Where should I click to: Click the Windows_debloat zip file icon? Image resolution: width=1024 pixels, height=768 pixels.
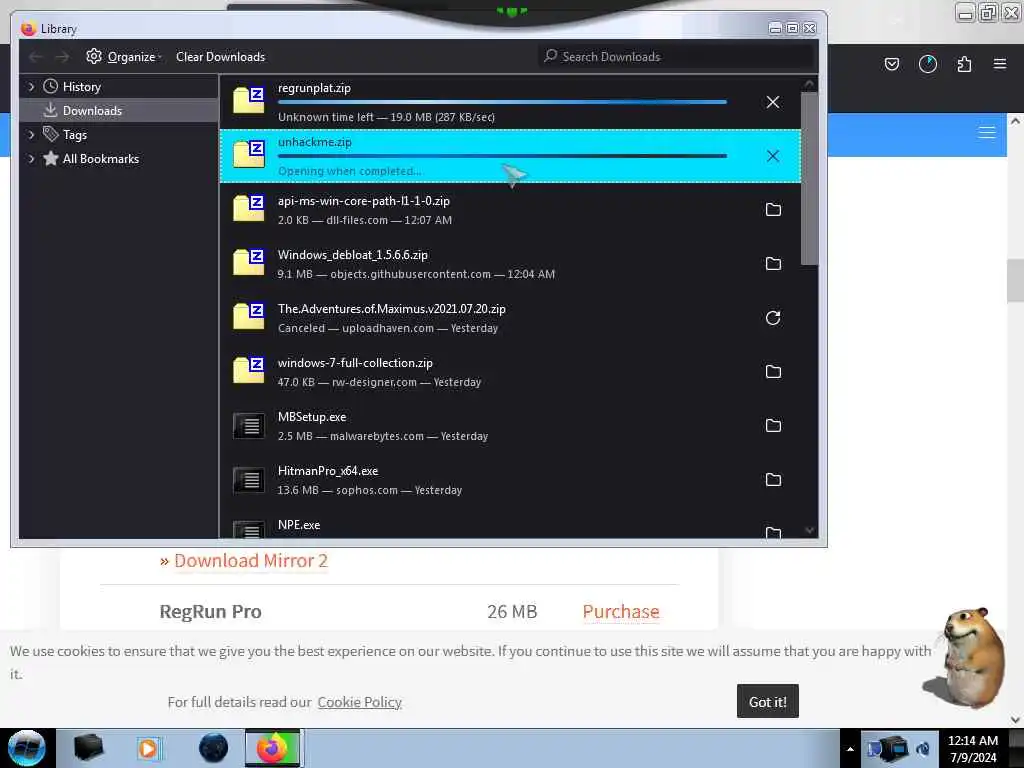[x=249, y=262]
